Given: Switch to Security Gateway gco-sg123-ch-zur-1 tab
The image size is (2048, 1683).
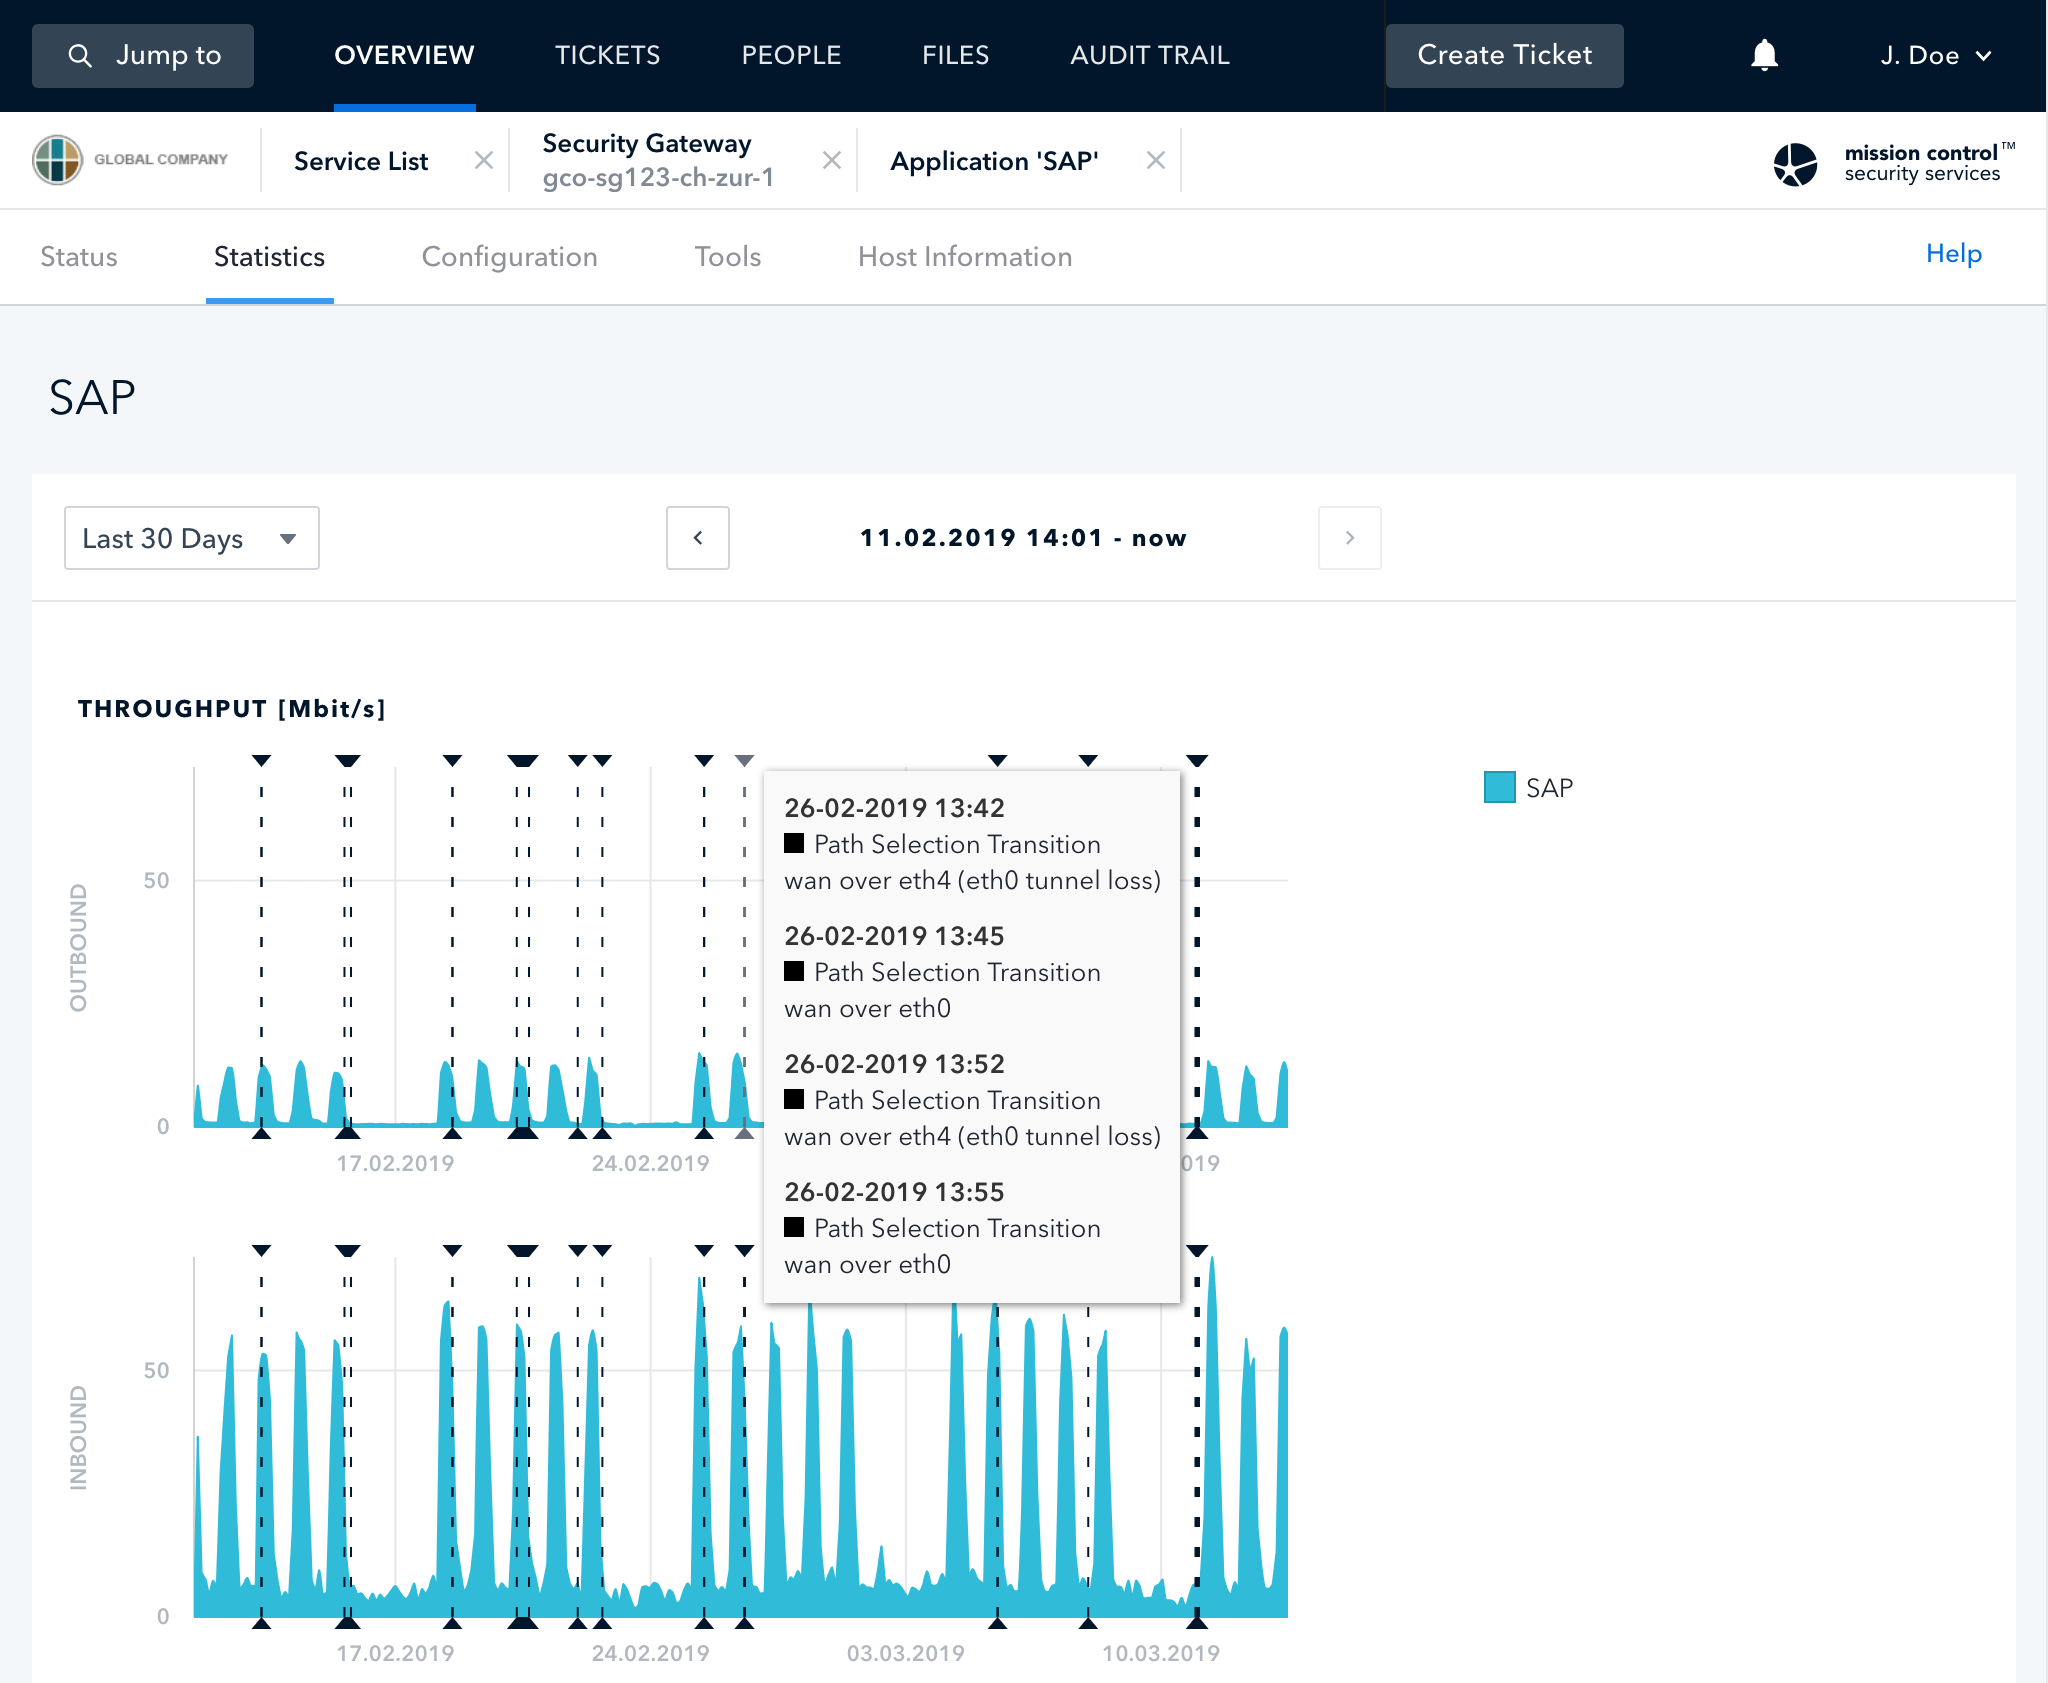Looking at the screenshot, I should coord(658,160).
